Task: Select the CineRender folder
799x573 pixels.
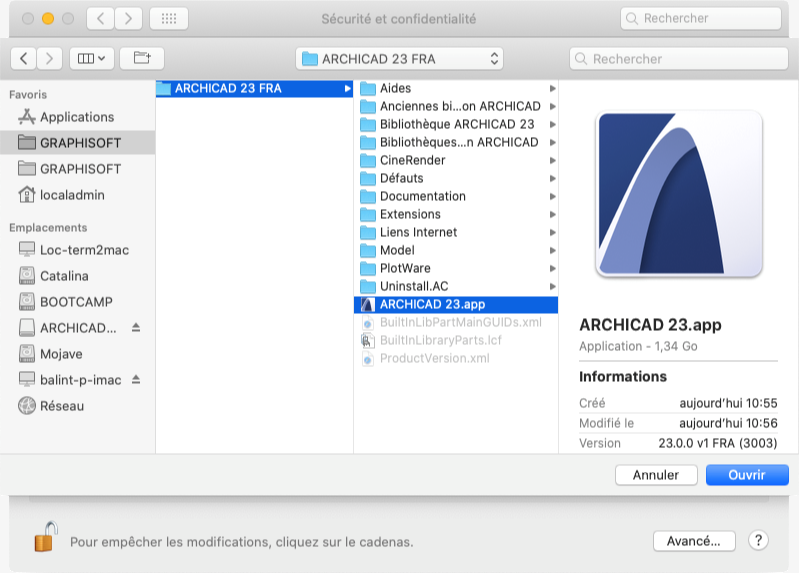Action: point(456,160)
